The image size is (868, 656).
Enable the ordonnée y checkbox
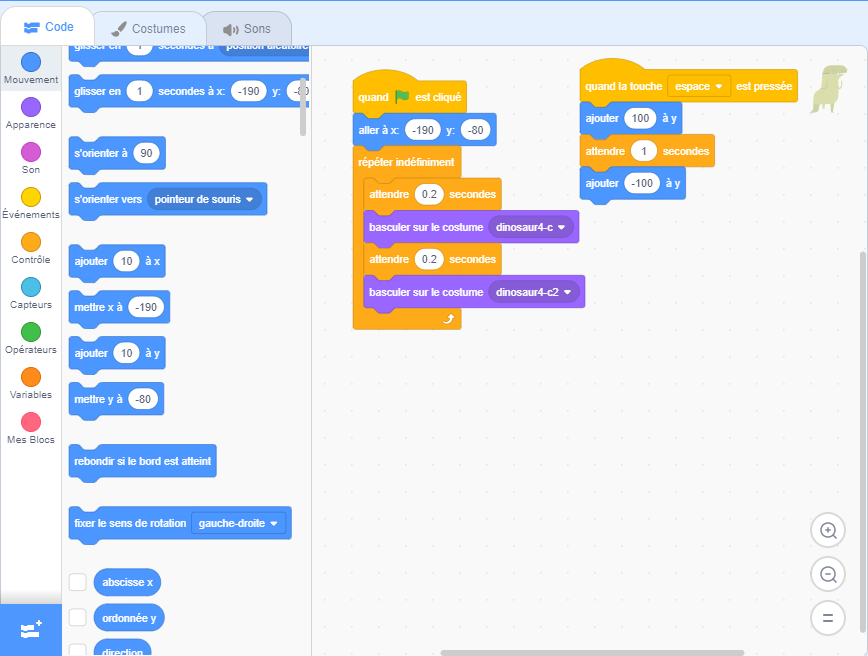click(77, 618)
